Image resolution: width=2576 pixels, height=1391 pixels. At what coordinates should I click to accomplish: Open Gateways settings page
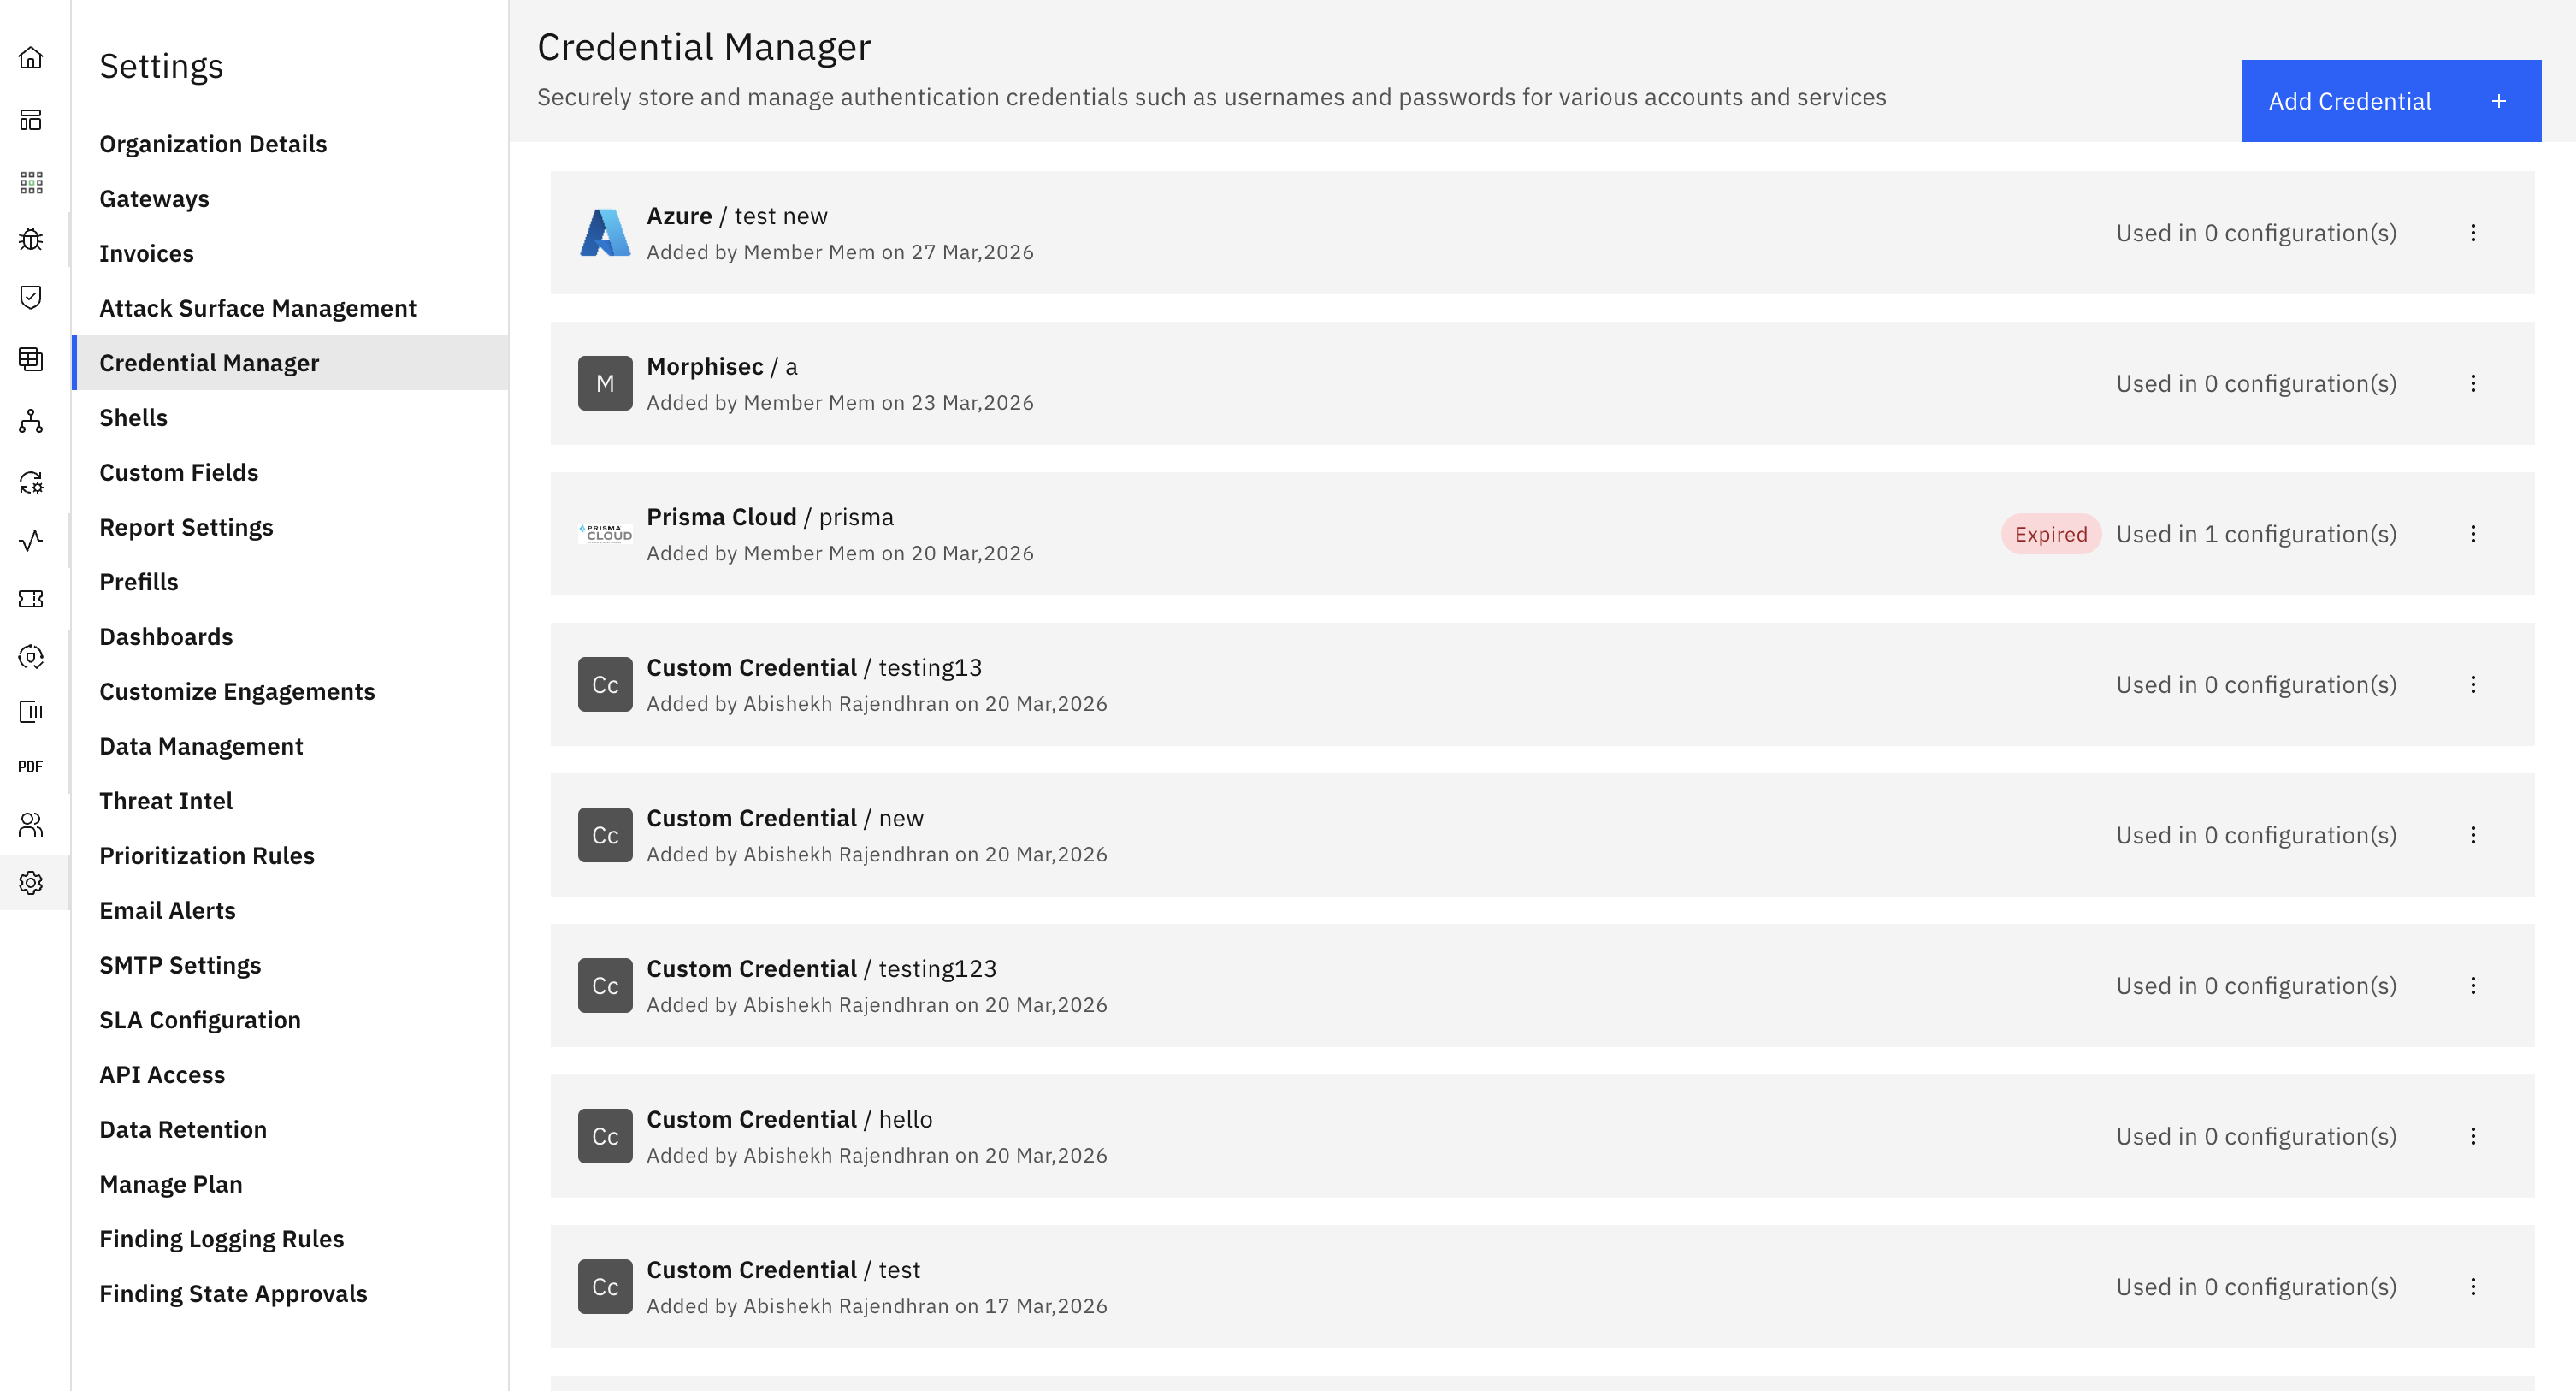click(x=154, y=199)
